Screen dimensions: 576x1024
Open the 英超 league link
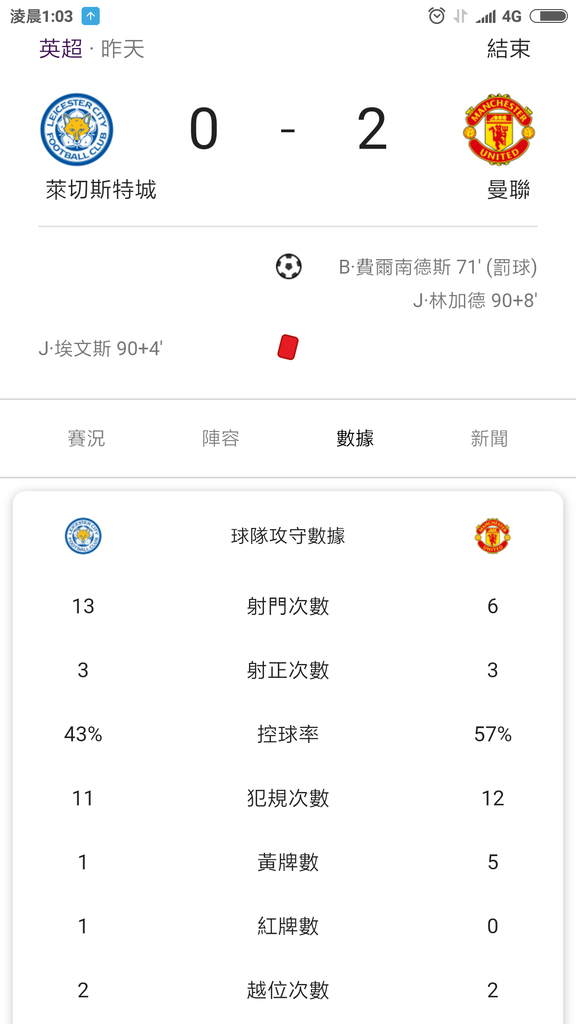point(61,49)
